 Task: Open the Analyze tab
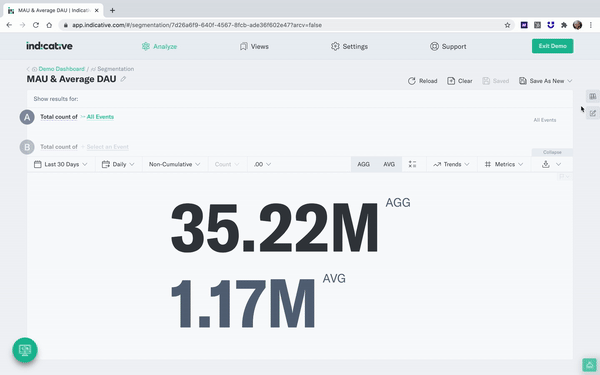point(159,46)
